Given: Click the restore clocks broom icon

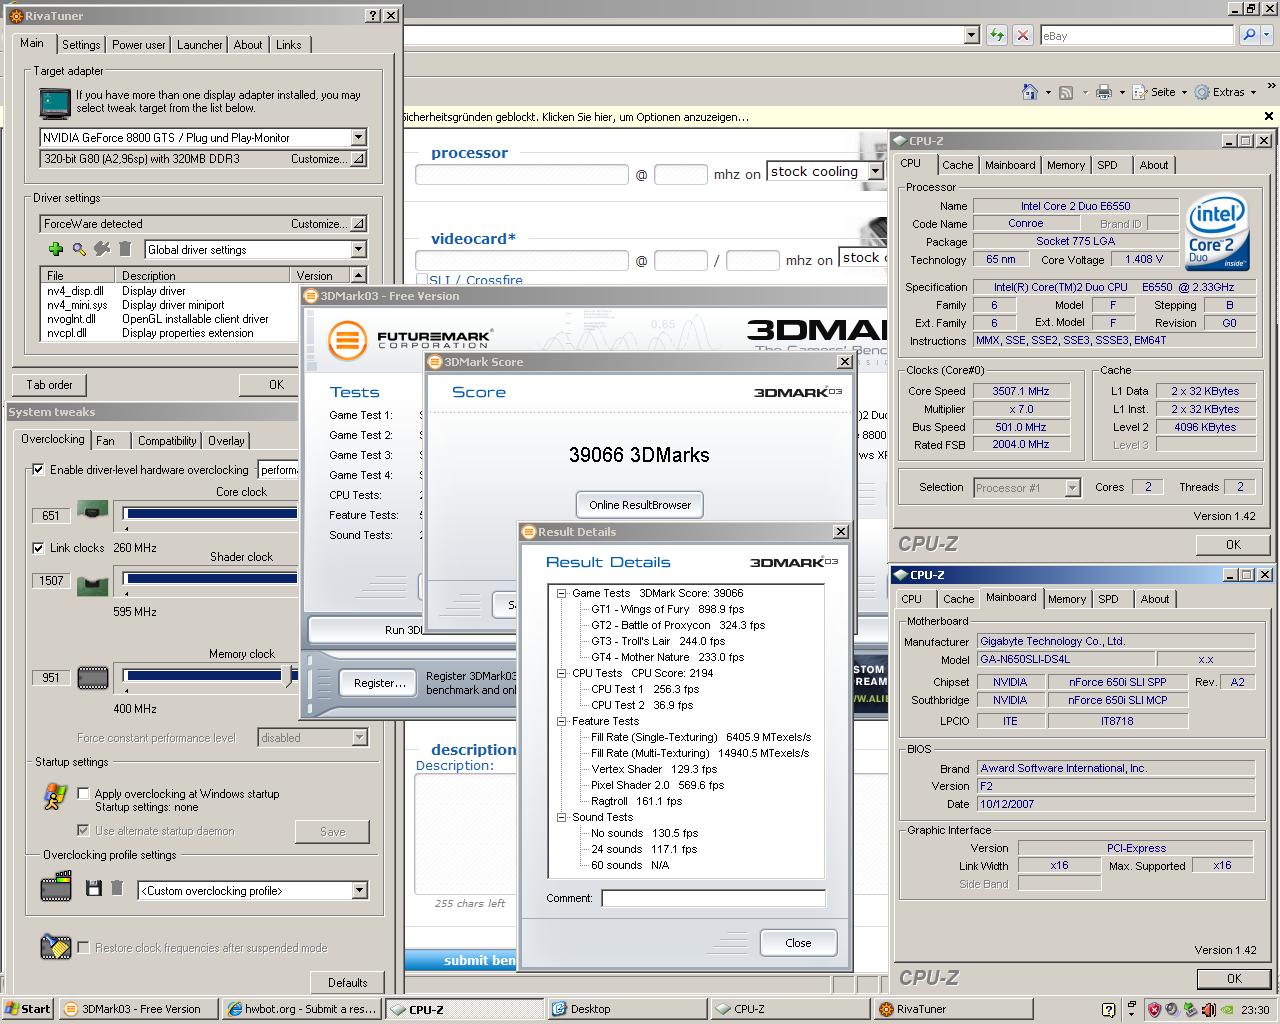Looking at the screenshot, I should pyautogui.click(x=55, y=946).
